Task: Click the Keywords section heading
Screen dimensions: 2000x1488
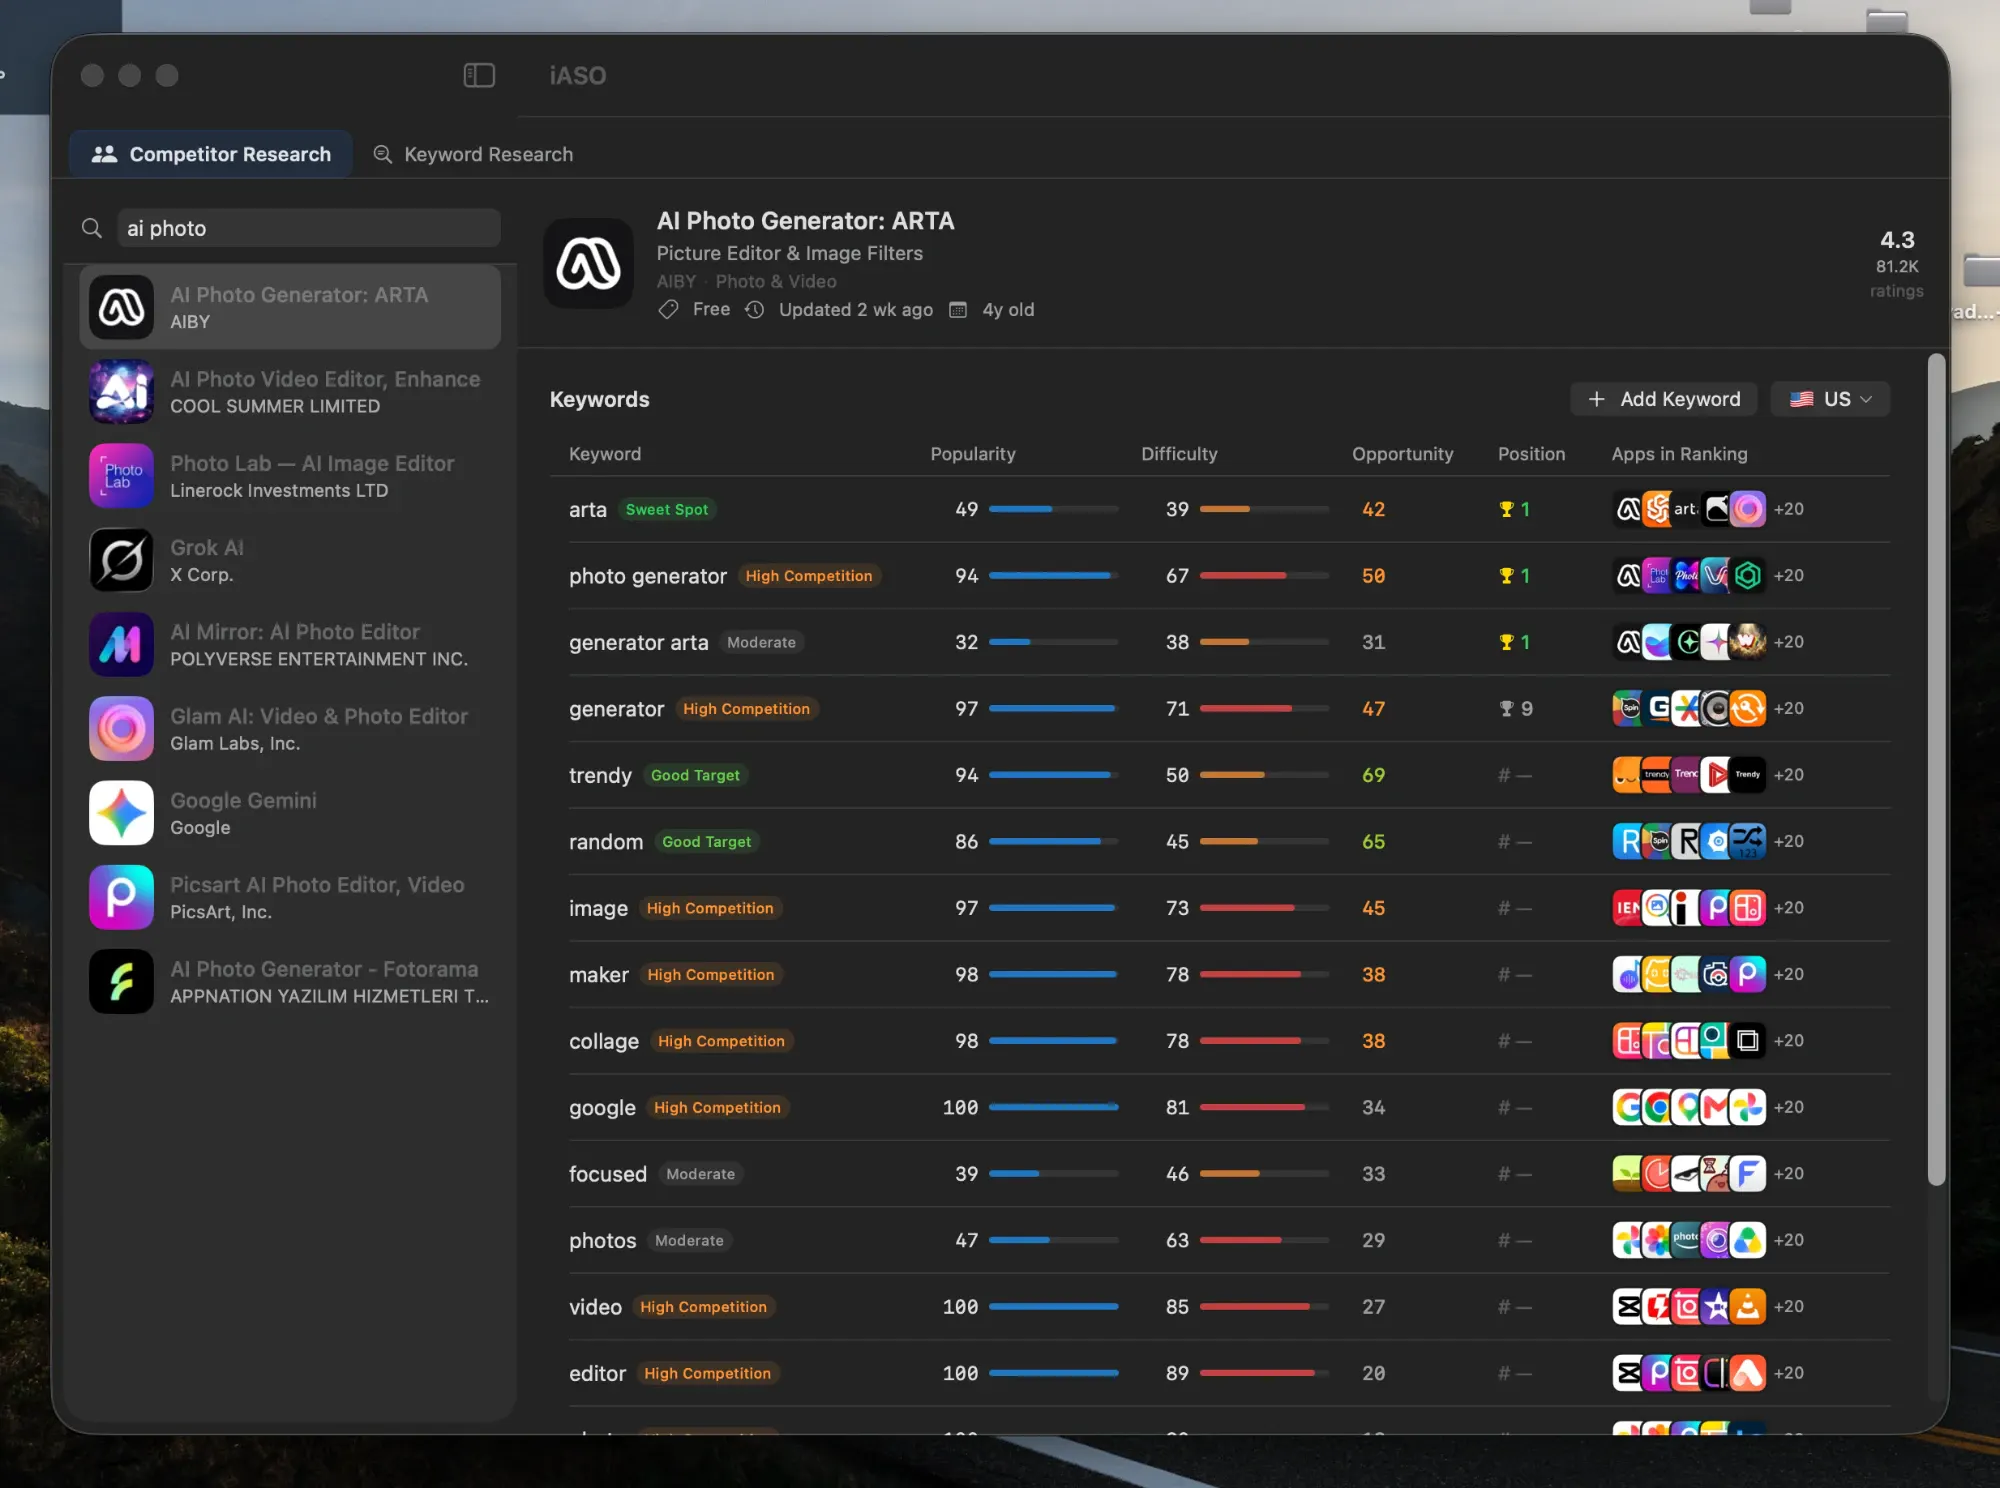Action: [x=599, y=399]
